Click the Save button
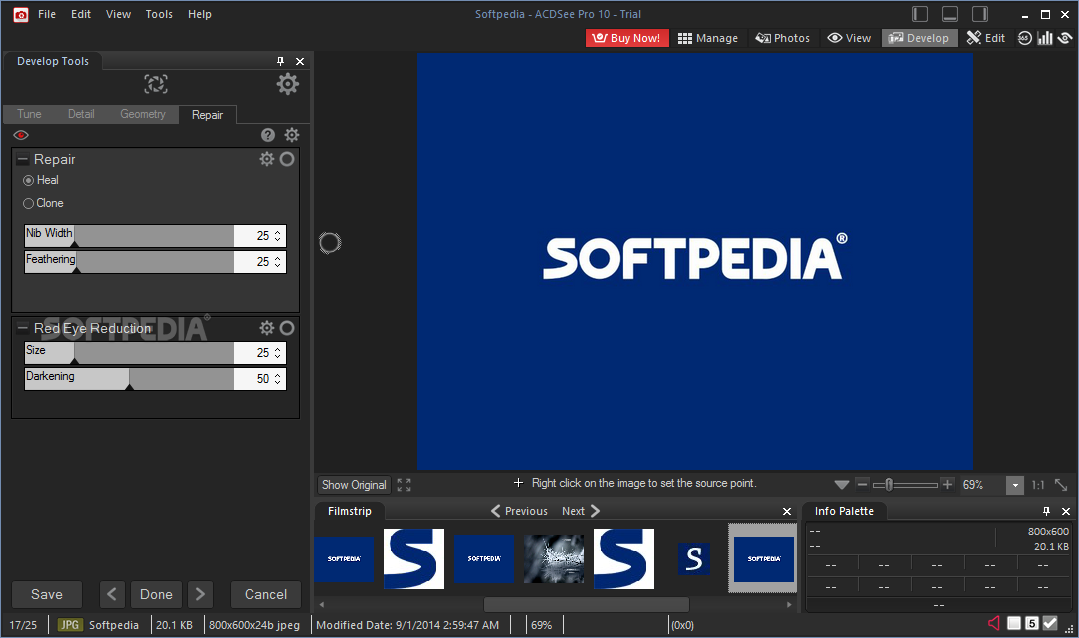The image size is (1079, 638). click(x=47, y=594)
